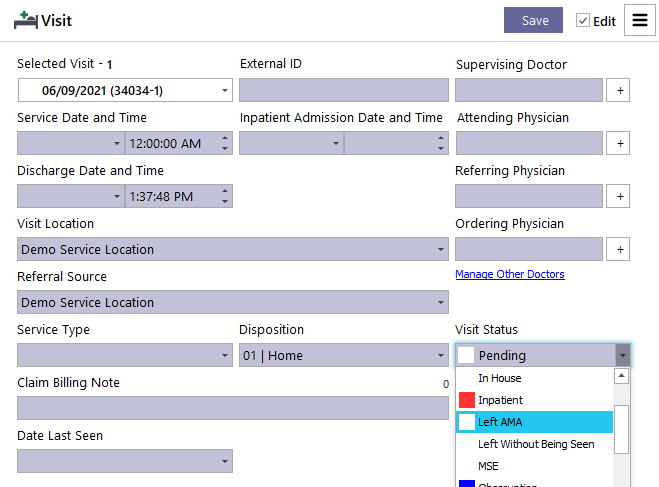Click the Referring Physician field
This screenshot has height=487, width=659.
coord(529,196)
